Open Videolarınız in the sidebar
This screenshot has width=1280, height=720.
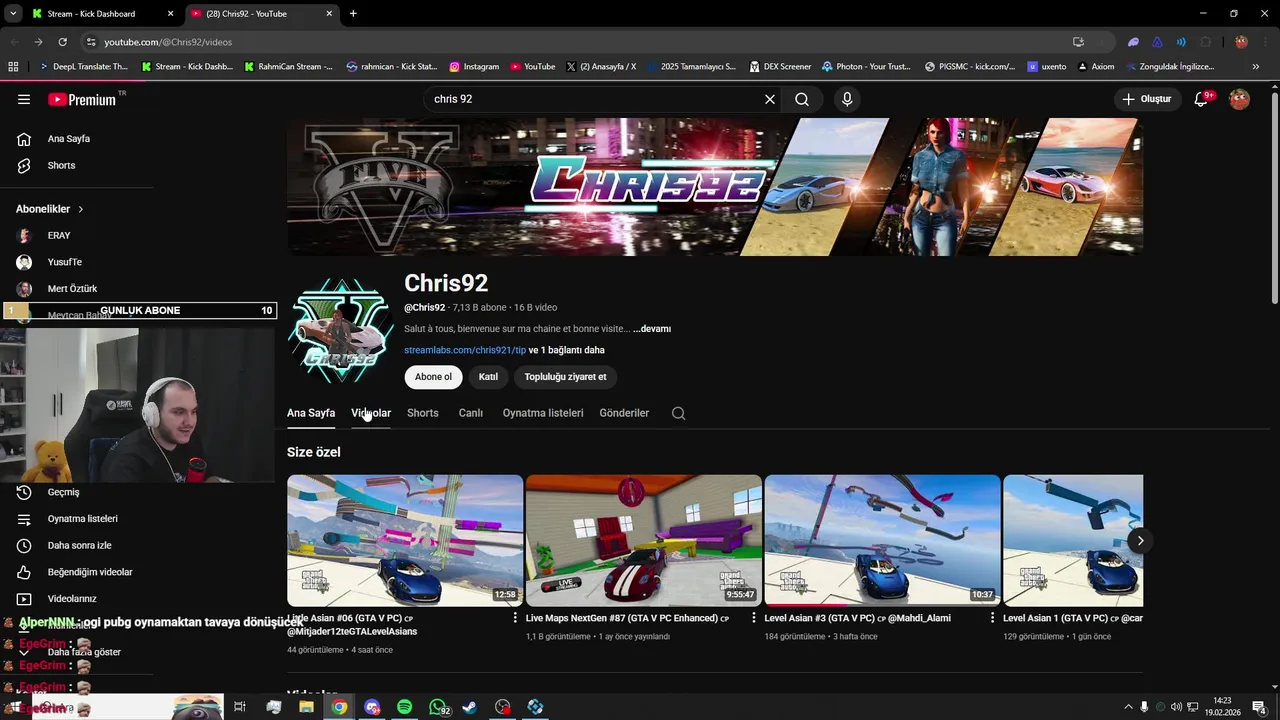click(72, 599)
